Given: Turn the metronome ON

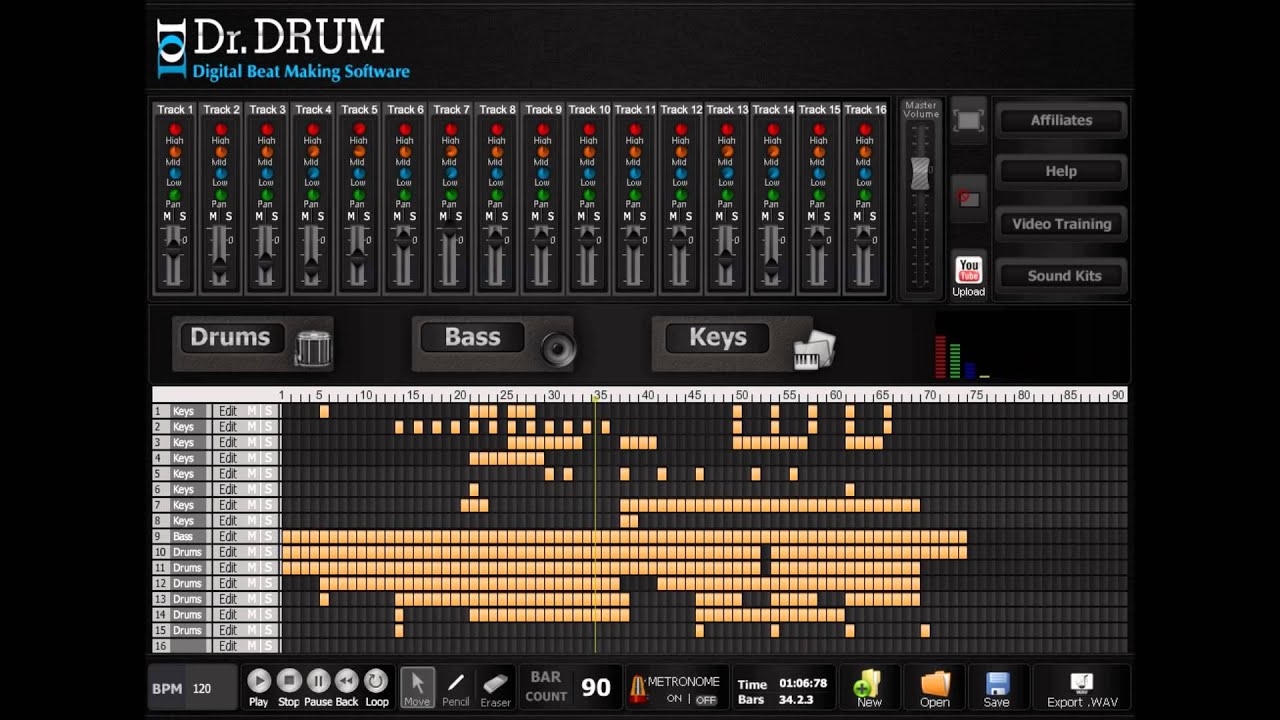Looking at the screenshot, I should tap(674, 699).
